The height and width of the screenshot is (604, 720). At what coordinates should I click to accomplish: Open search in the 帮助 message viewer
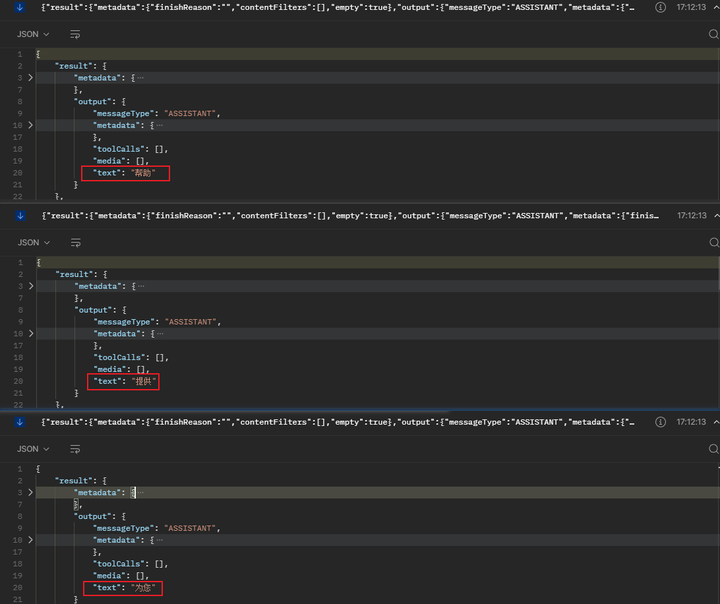click(x=713, y=34)
